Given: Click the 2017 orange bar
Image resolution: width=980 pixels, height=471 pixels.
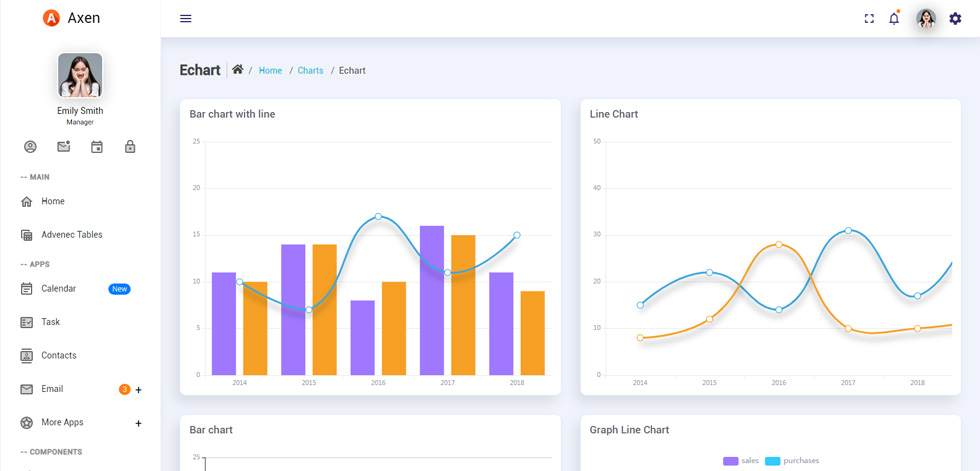Looking at the screenshot, I should (463, 305).
